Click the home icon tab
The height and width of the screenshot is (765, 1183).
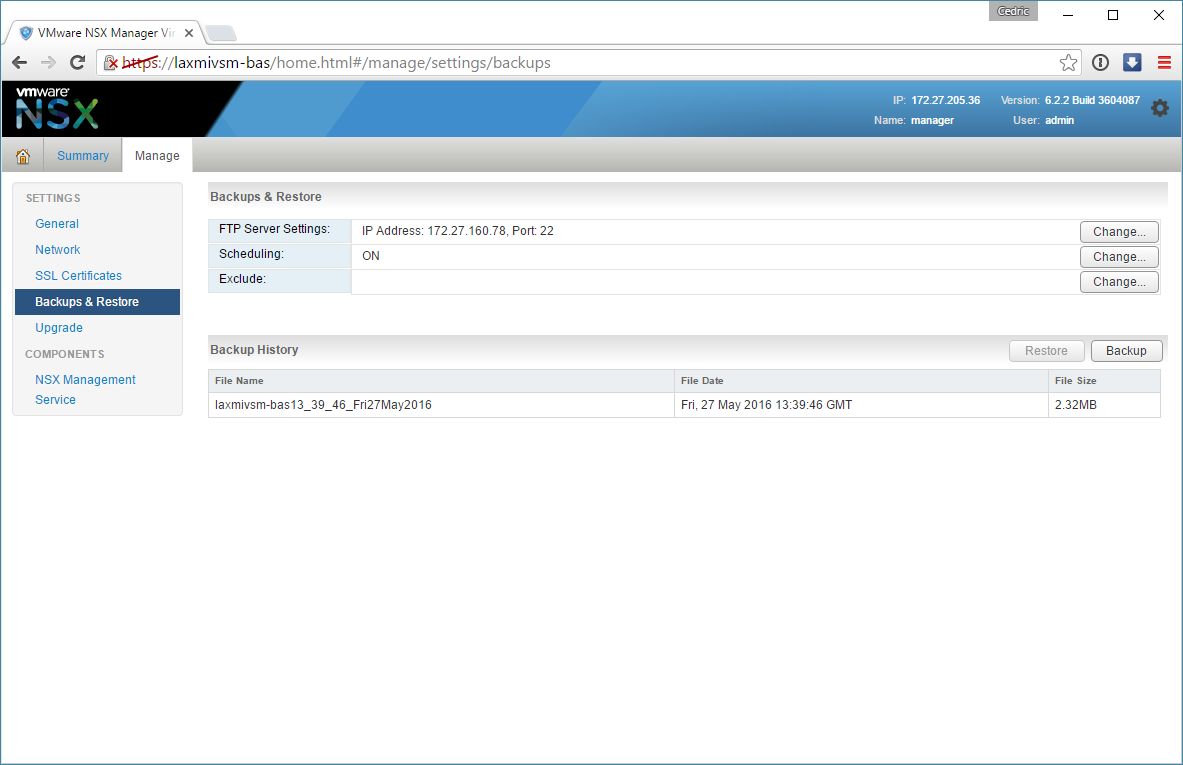(x=22, y=156)
